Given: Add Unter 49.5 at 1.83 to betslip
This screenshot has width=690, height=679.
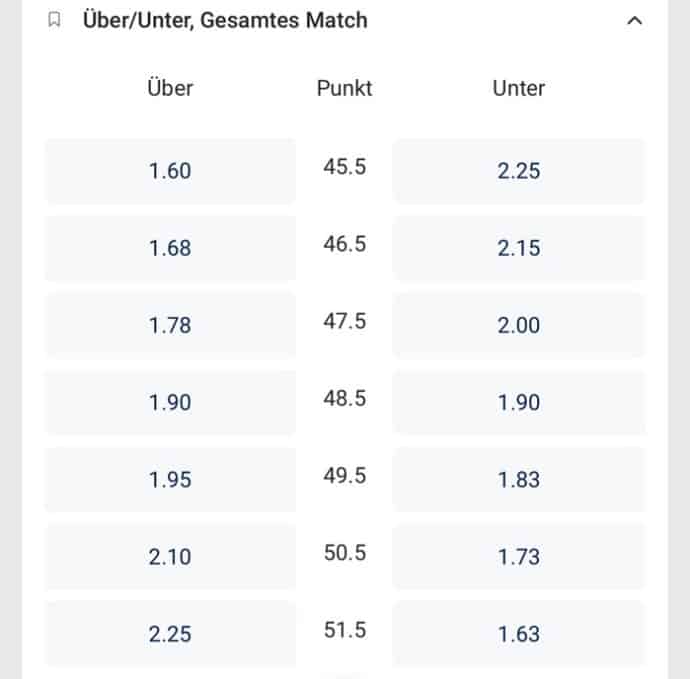Looking at the screenshot, I should click(x=518, y=480).
